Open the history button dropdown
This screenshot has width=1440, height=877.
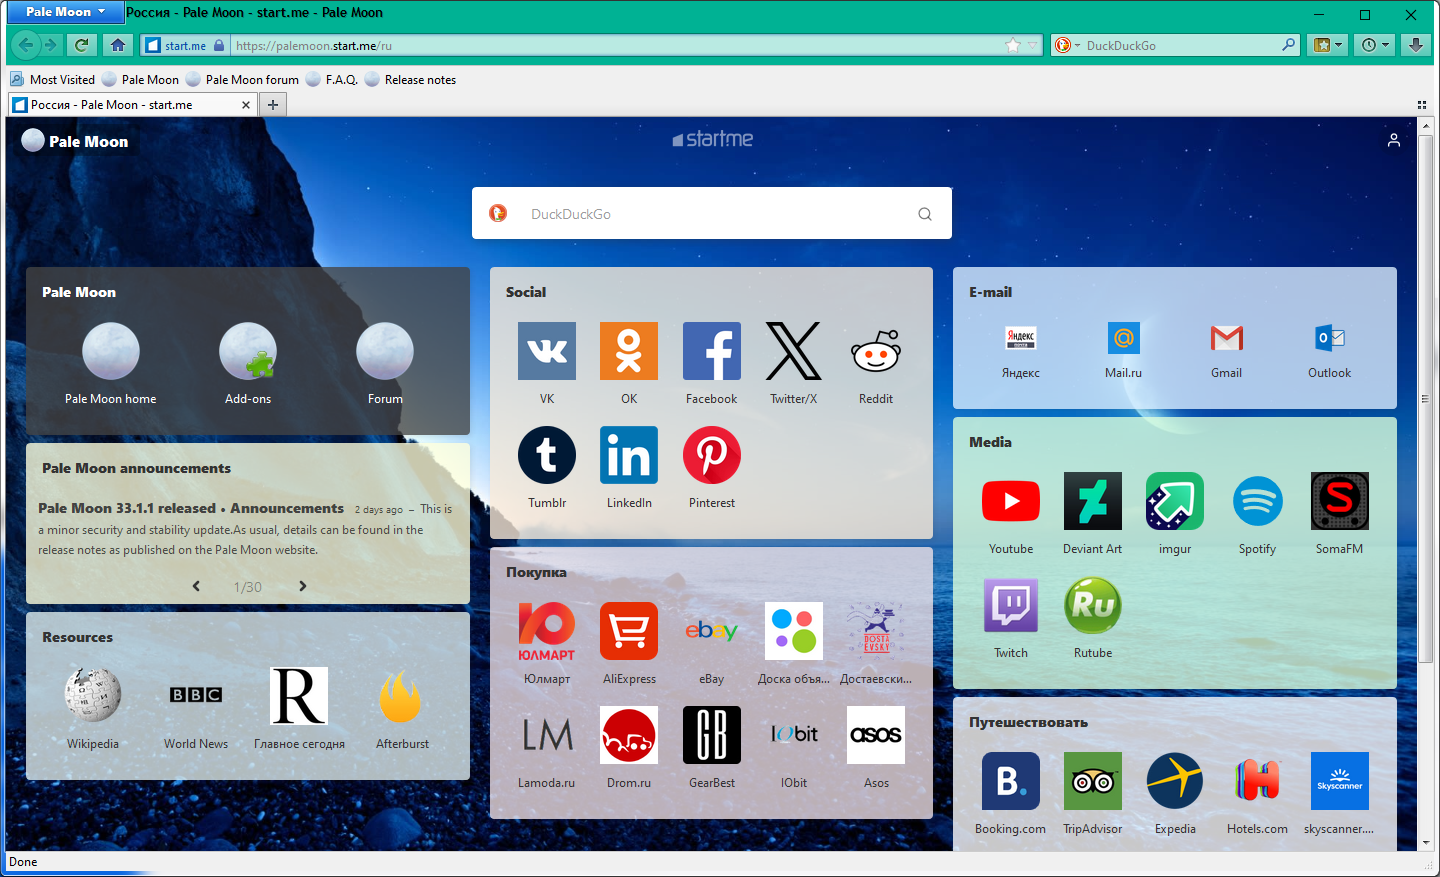click(1375, 45)
